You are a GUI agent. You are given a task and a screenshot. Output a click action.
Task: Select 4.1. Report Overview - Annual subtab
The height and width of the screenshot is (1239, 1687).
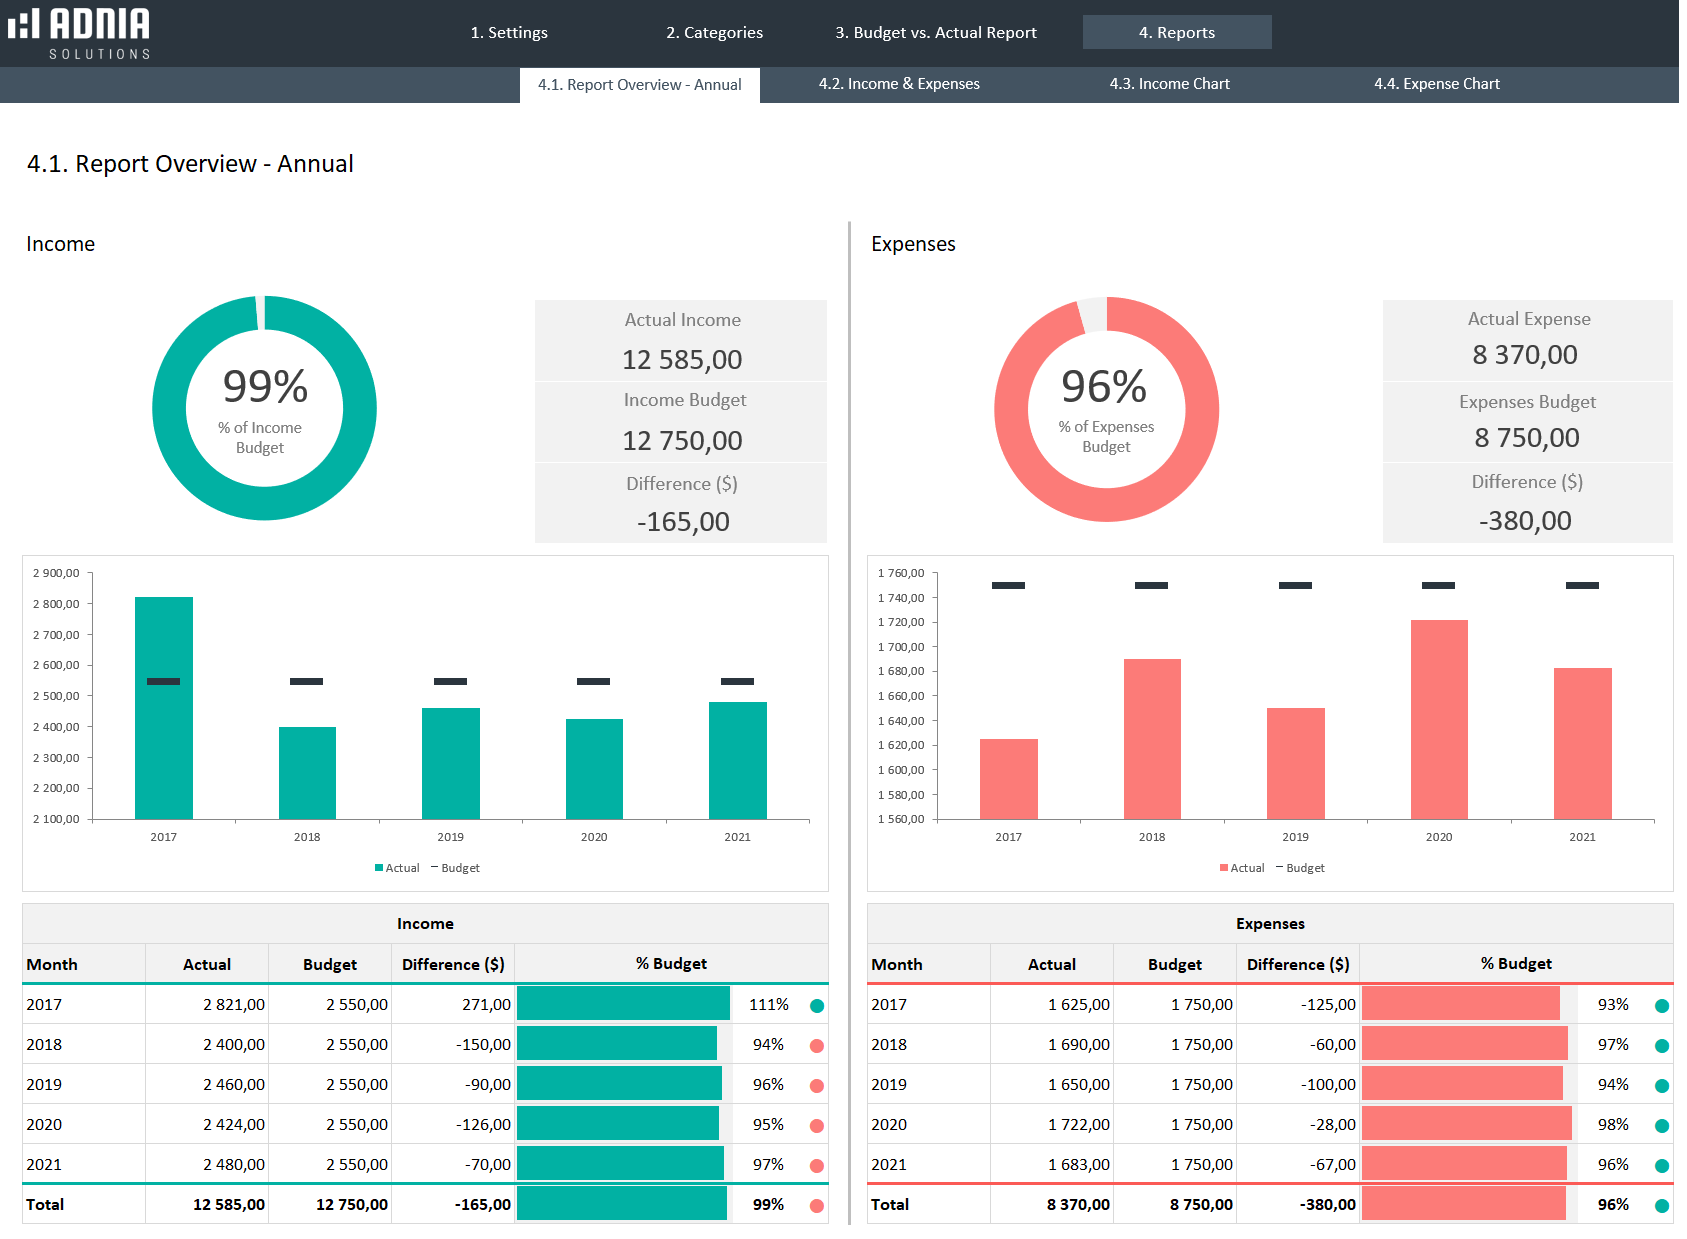point(640,85)
